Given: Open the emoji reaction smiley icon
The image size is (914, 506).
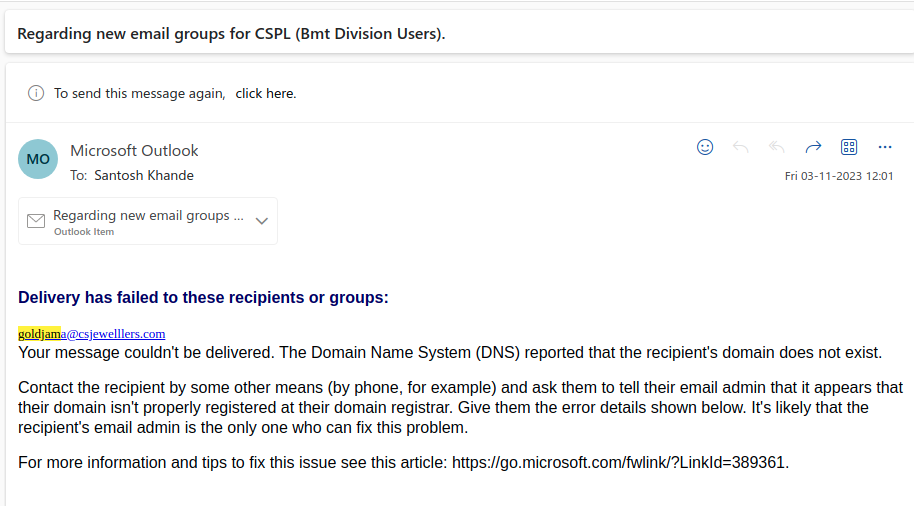Looking at the screenshot, I should [x=705, y=147].
